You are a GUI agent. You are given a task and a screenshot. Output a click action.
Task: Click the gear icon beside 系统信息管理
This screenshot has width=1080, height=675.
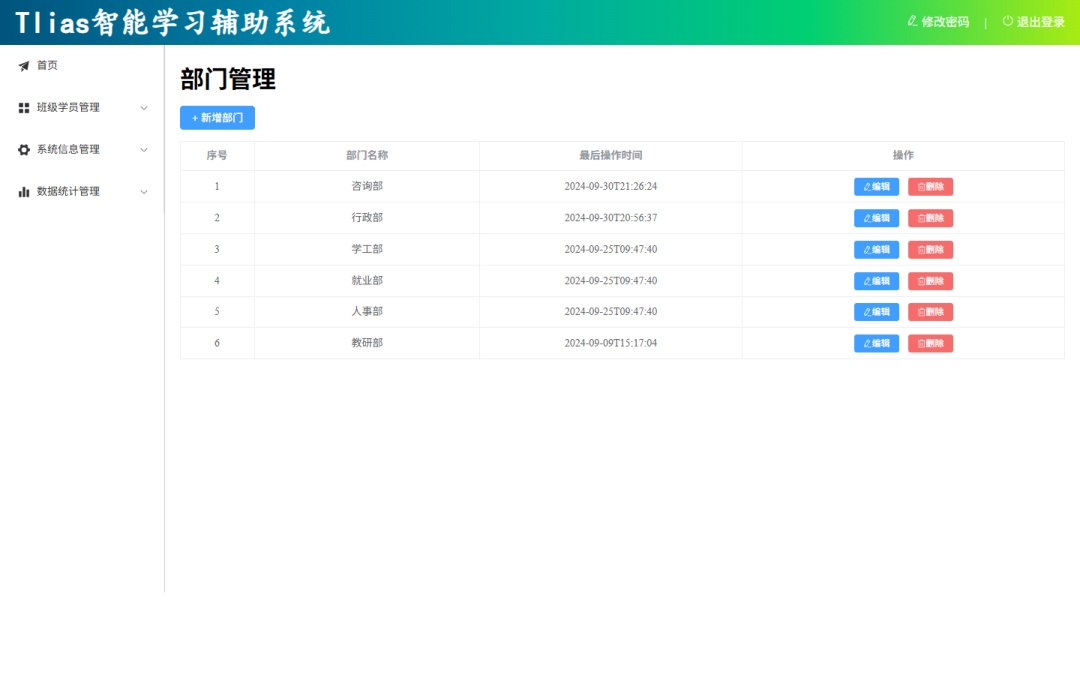click(x=24, y=149)
